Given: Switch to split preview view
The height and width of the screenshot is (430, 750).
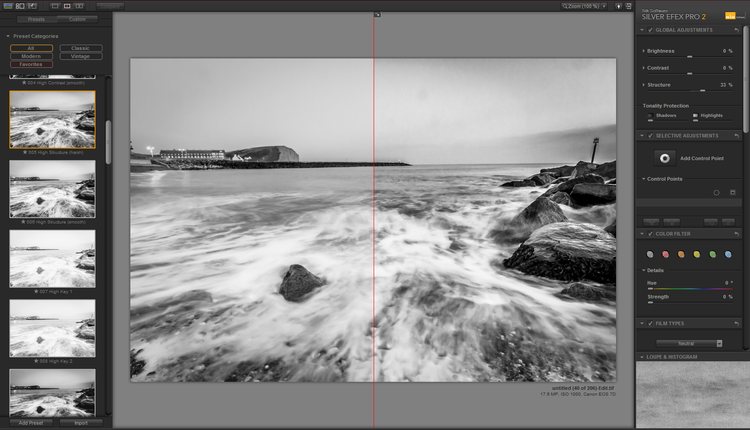Looking at the screenshot, I should point(67,6).
